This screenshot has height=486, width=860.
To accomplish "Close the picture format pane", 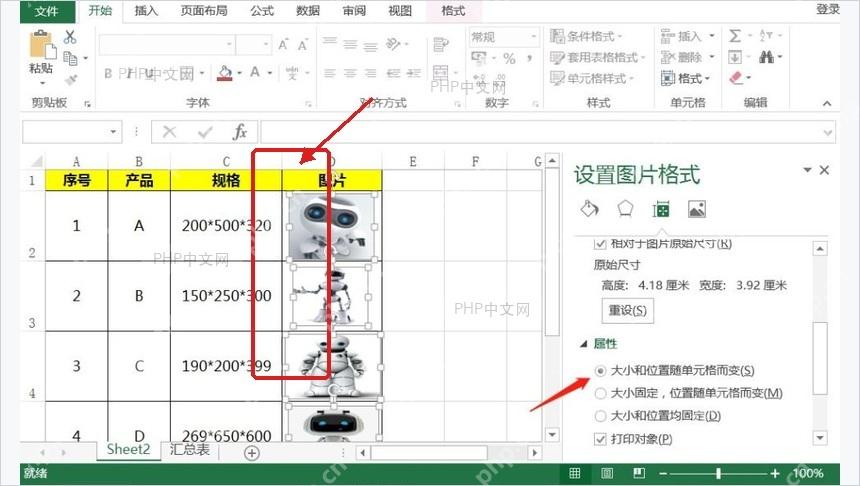I will point(824,170).
